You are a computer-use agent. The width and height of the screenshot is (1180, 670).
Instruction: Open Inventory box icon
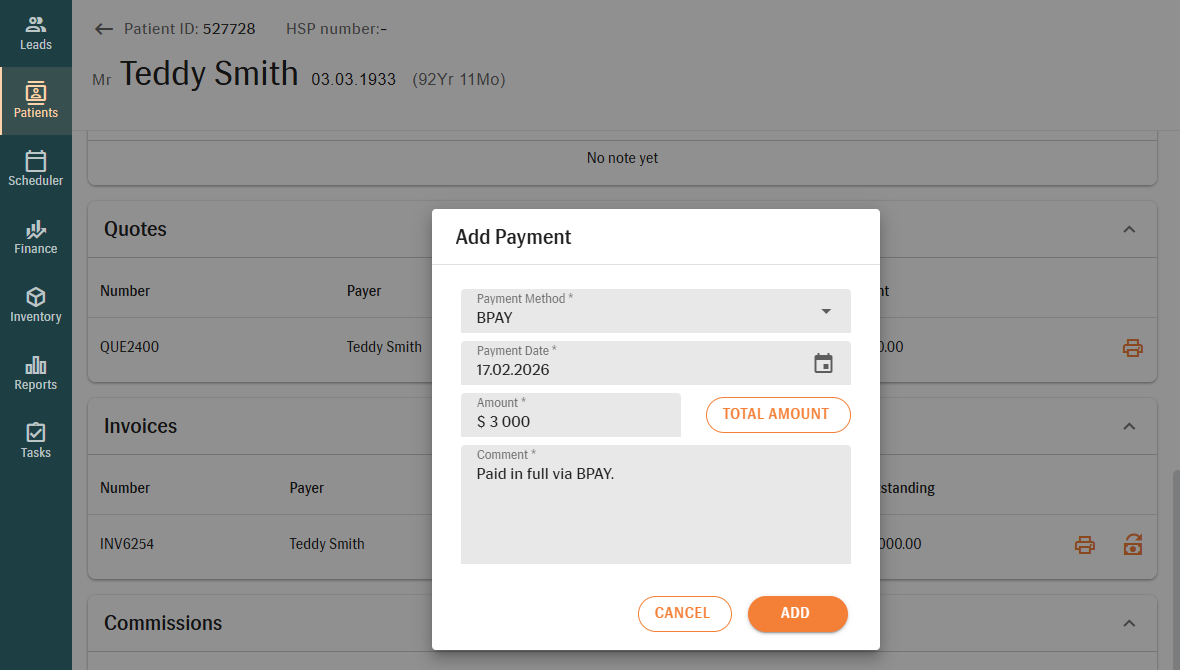[x=36, y=297]
